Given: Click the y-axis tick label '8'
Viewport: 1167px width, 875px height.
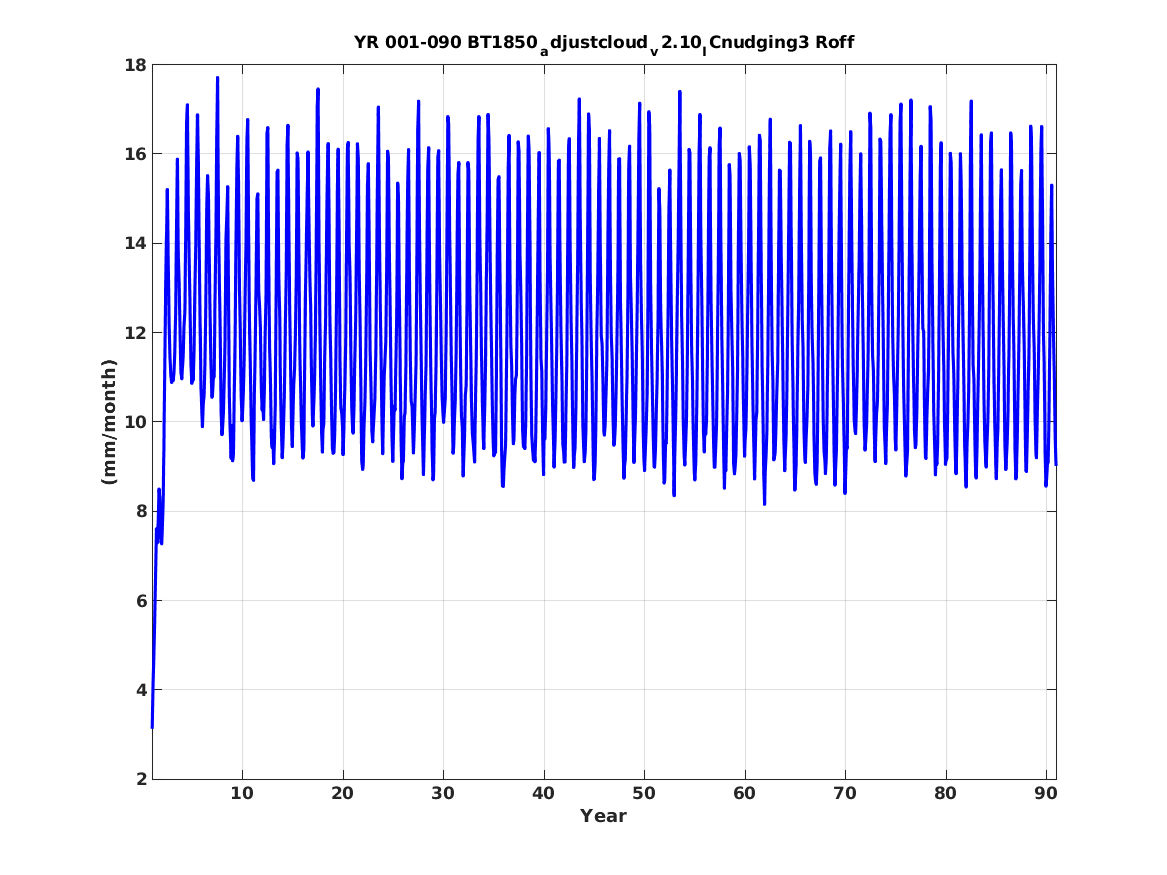Looking at the screenshot, I should coord(141,511).
